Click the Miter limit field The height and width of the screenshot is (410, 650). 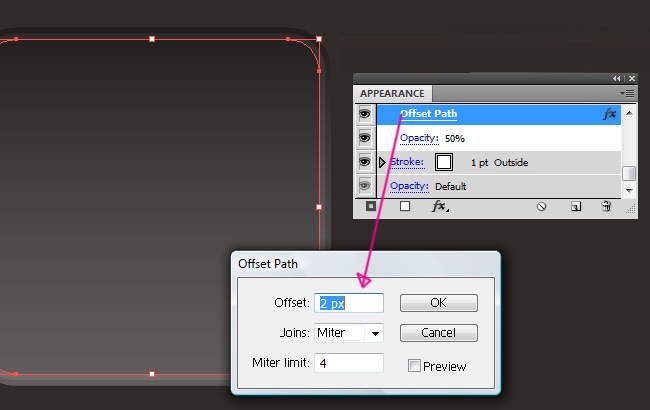click(x=349, y=363)
